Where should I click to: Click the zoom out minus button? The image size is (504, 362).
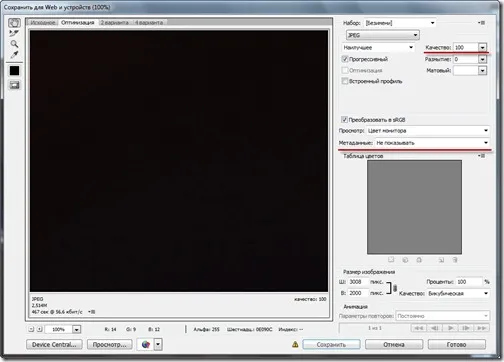[31, 329]
